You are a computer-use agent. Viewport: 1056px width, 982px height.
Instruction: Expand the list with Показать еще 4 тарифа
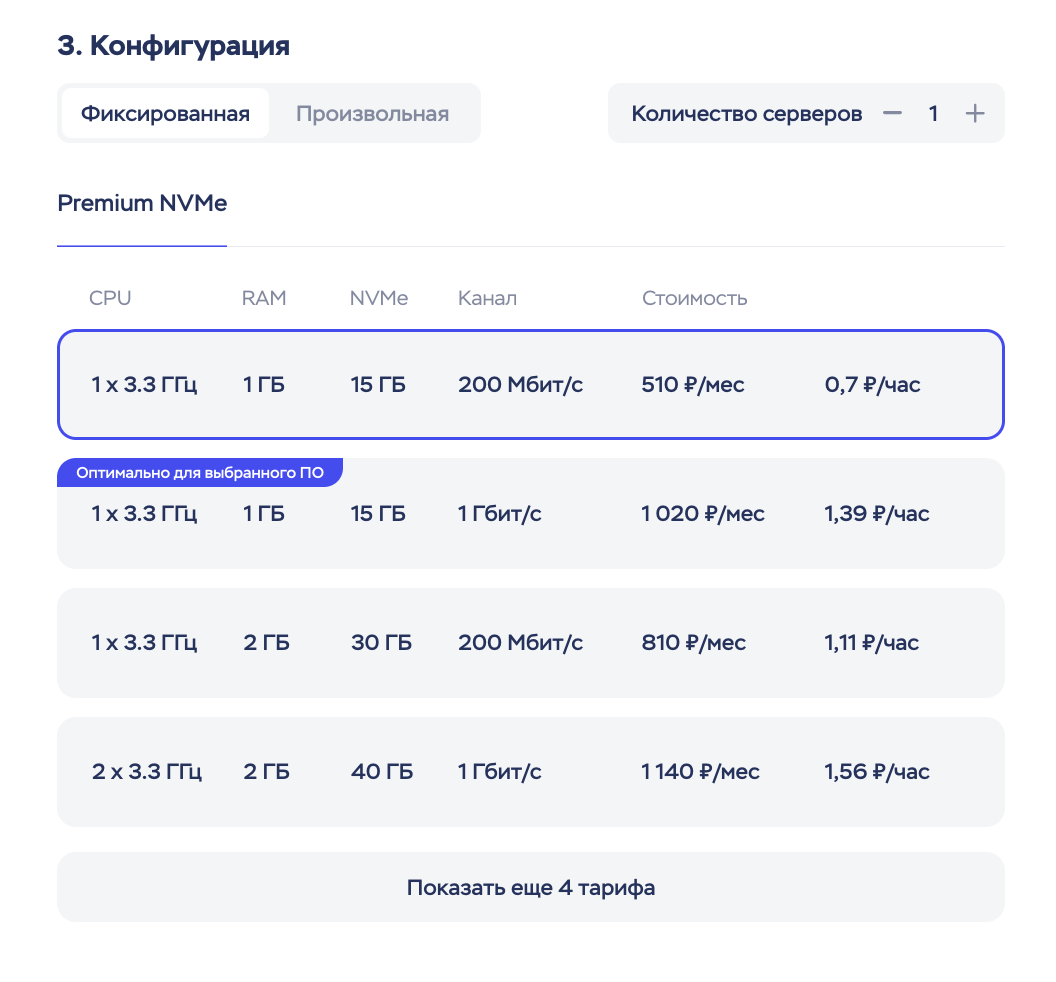pos(531,886)
